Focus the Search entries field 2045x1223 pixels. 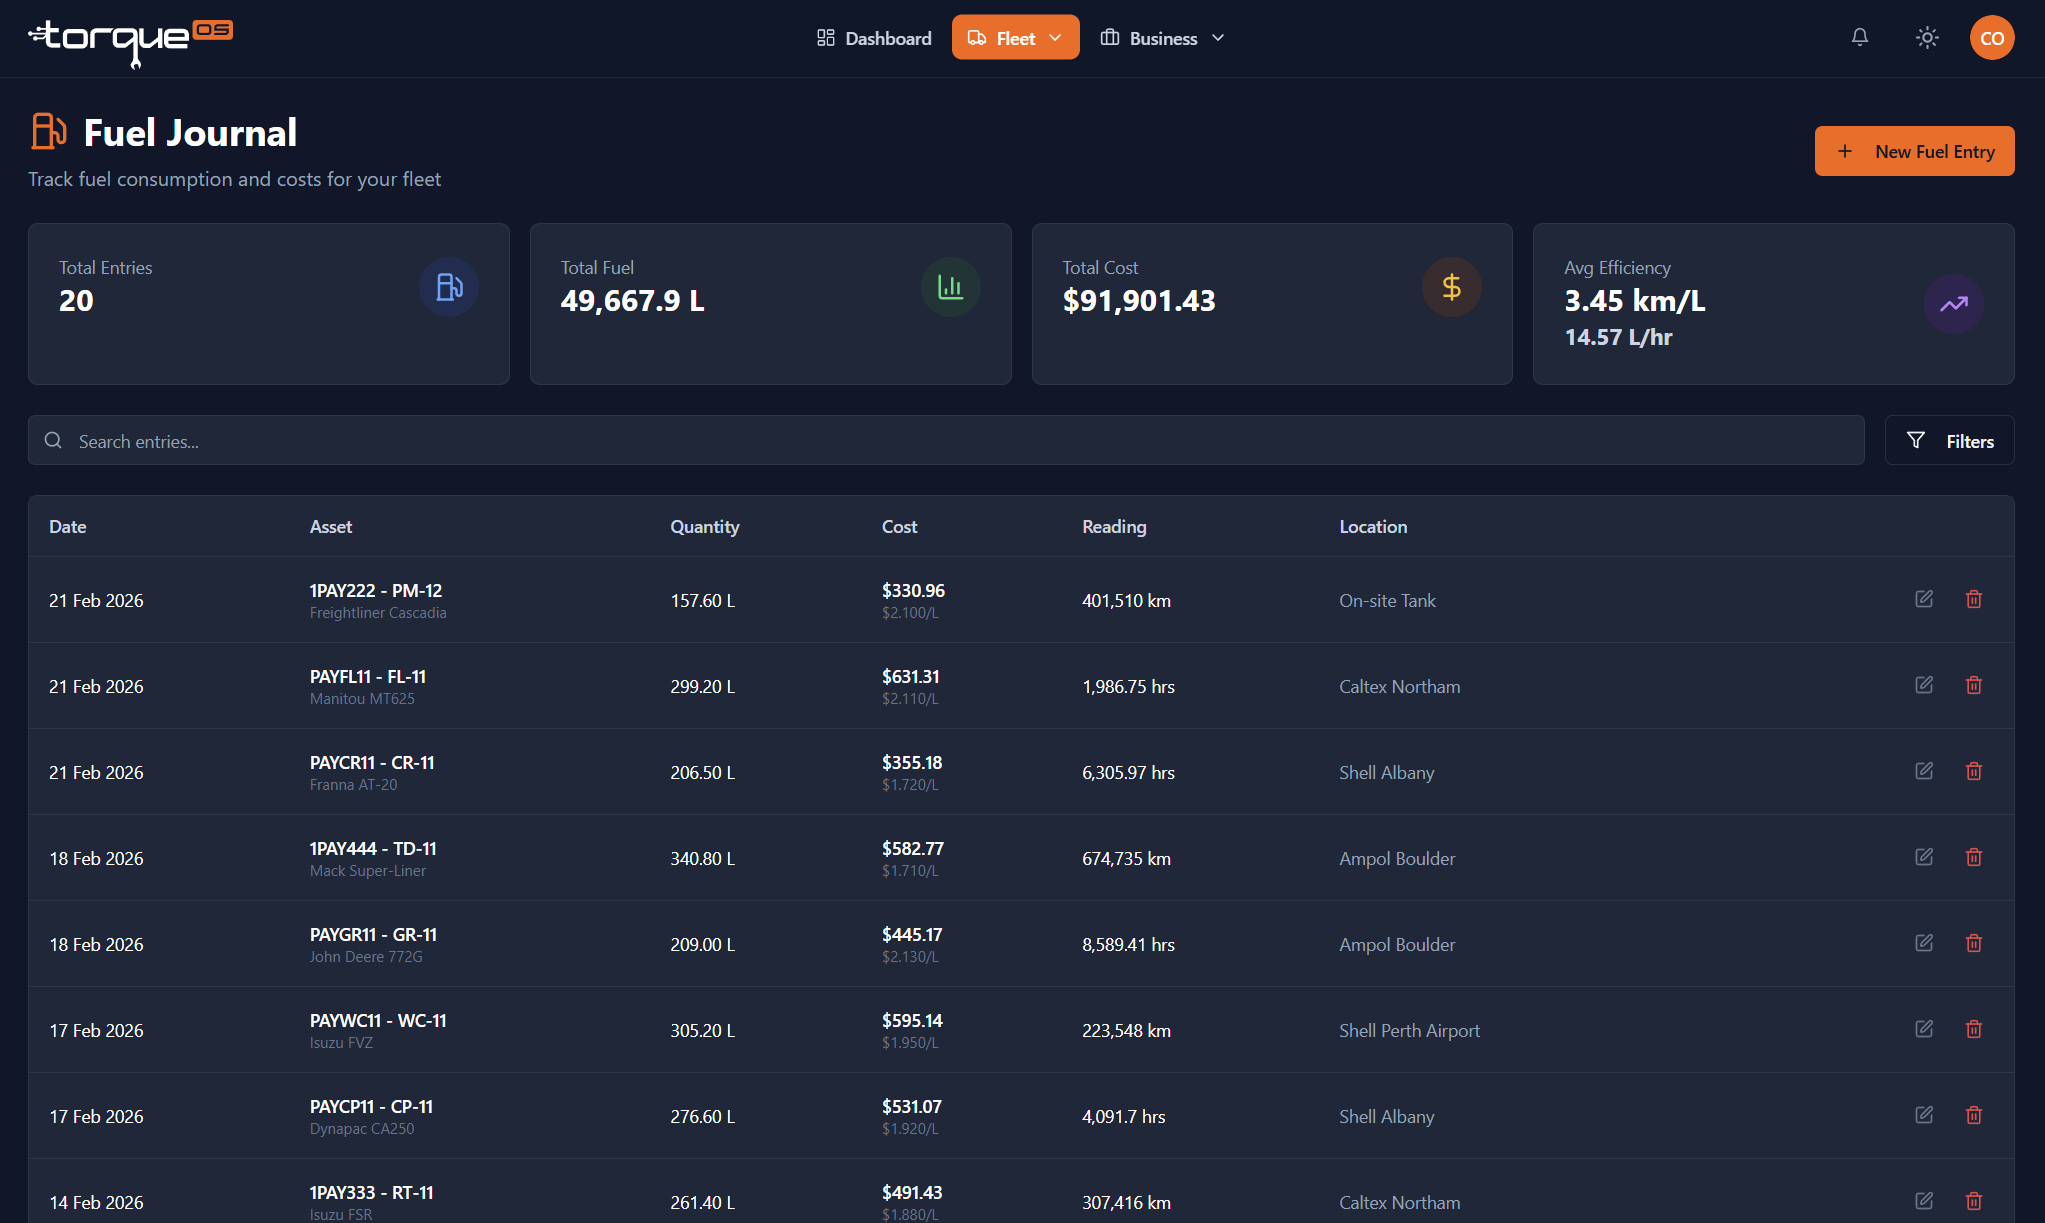point(946,441)
